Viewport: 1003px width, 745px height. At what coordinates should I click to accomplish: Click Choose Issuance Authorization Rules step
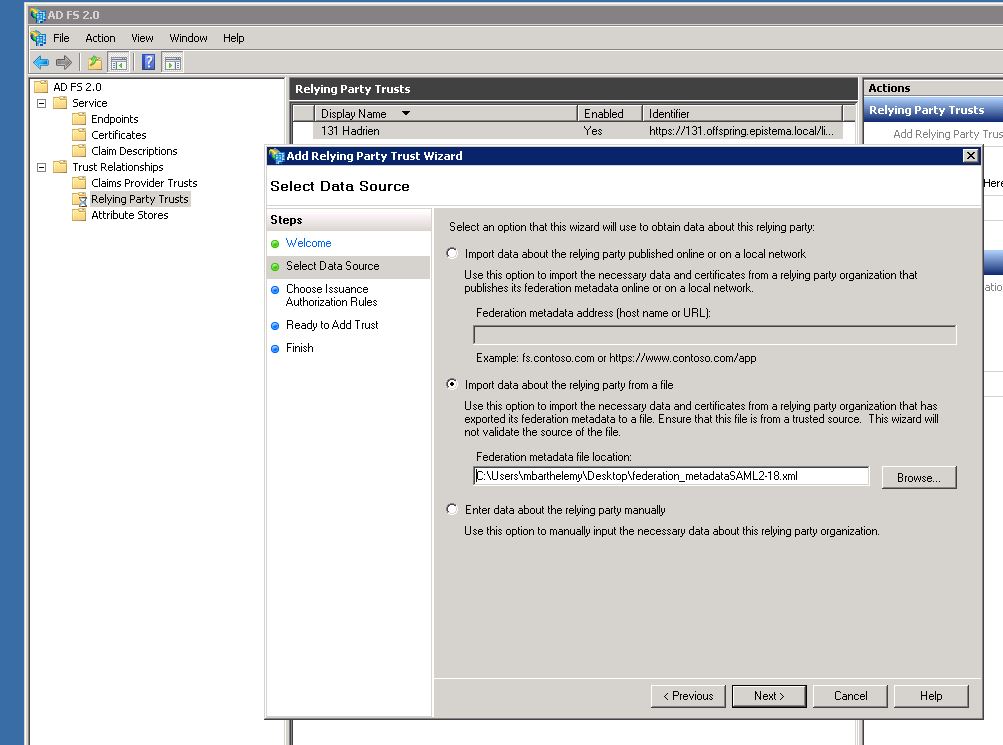331,295
